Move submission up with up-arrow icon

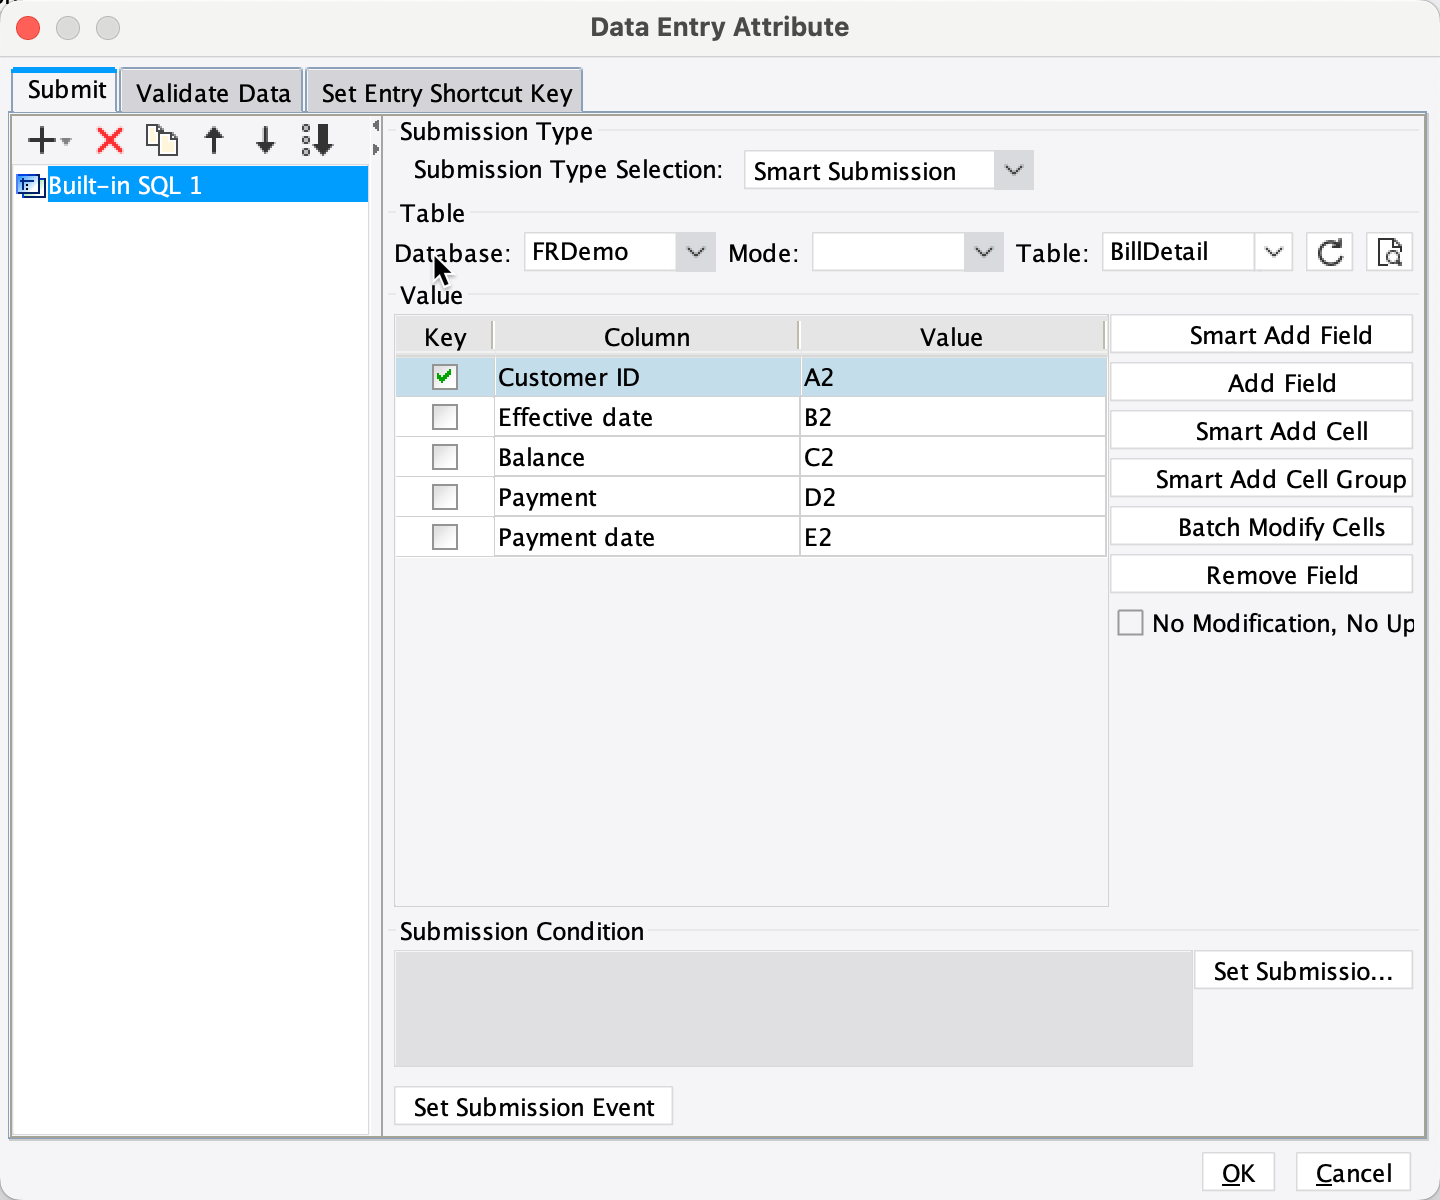[214, 140]
